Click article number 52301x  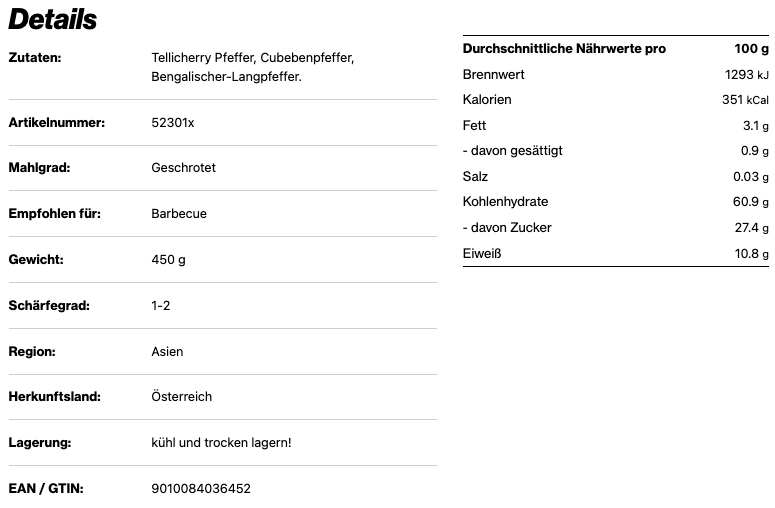coord(173,122)
